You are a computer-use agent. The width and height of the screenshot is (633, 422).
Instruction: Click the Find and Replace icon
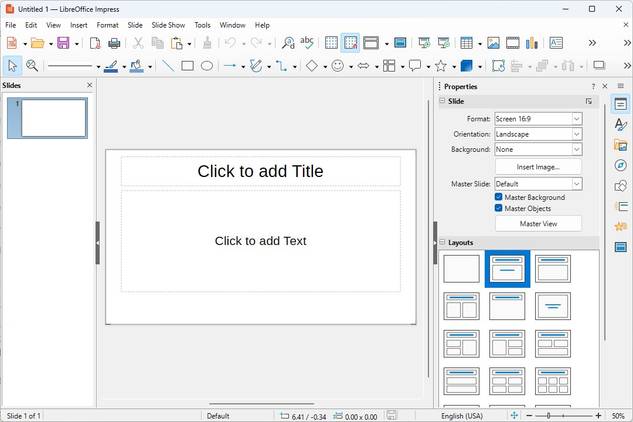coord(288,43)
